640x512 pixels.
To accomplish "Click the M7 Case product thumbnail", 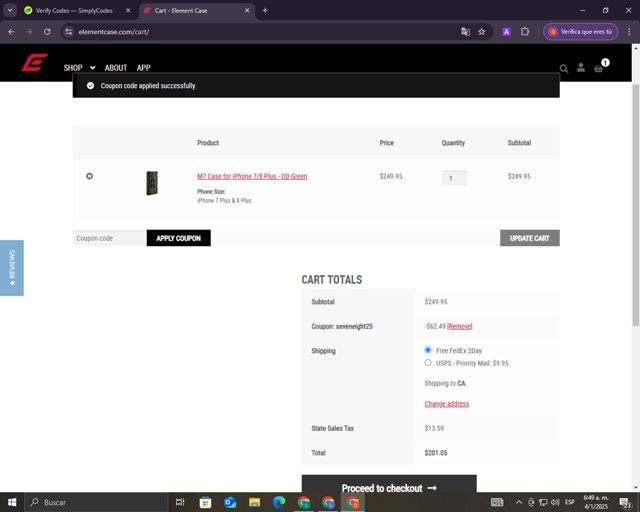I will (x=152, y=183).
